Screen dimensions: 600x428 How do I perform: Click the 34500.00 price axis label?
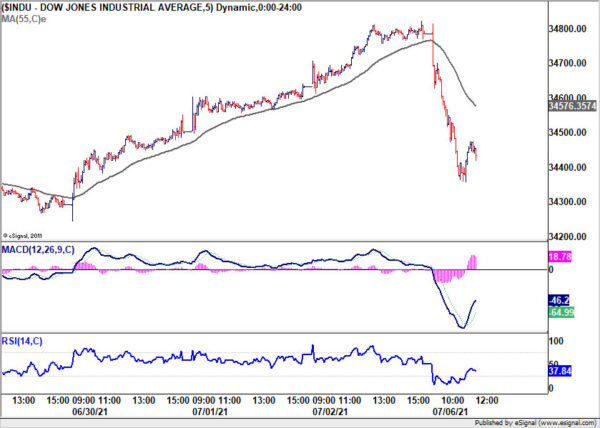(x=567, y=132)
